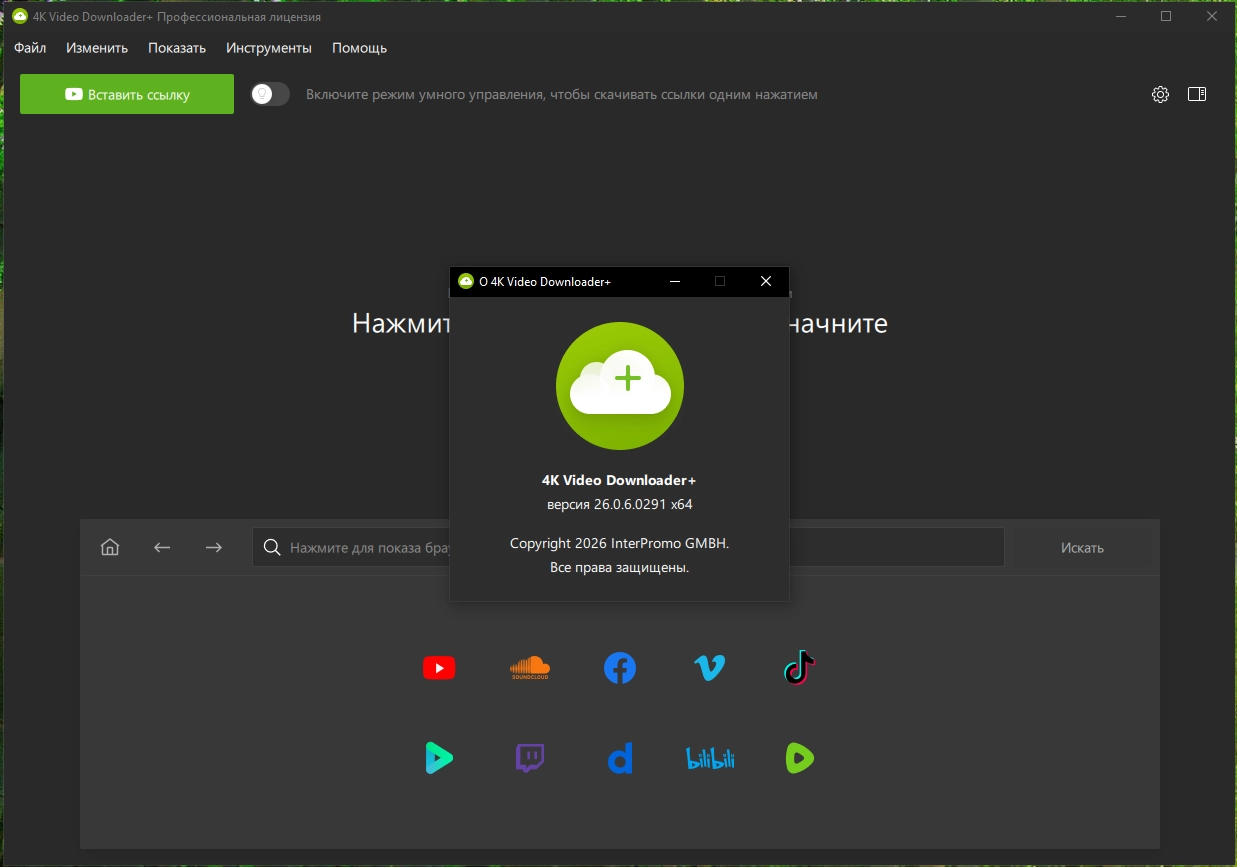Click the large green cloud logo

click(x=620, y=386)
